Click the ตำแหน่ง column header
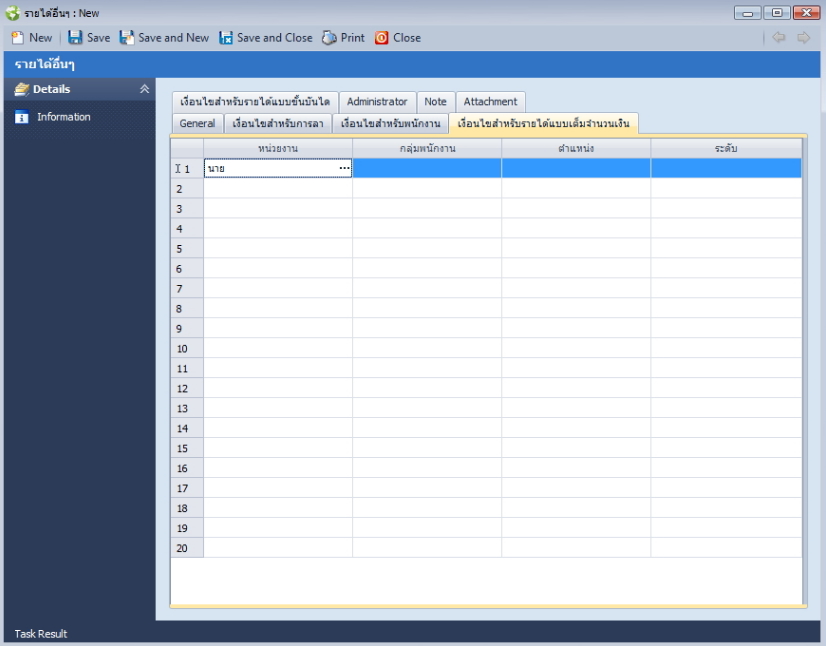The width and height of the screenshot is (826, 646). 576,149
